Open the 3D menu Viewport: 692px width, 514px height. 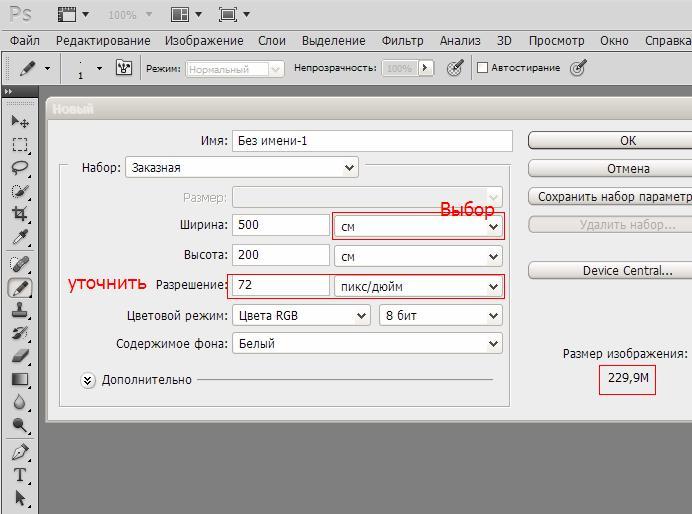pos(504,41)
